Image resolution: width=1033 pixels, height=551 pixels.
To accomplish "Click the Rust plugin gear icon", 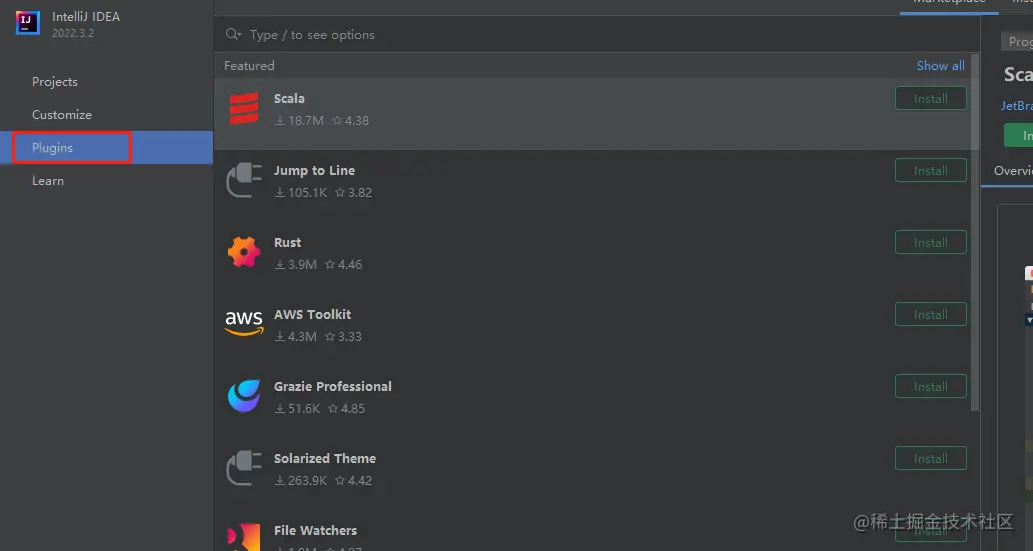I will tap(244, 252).
